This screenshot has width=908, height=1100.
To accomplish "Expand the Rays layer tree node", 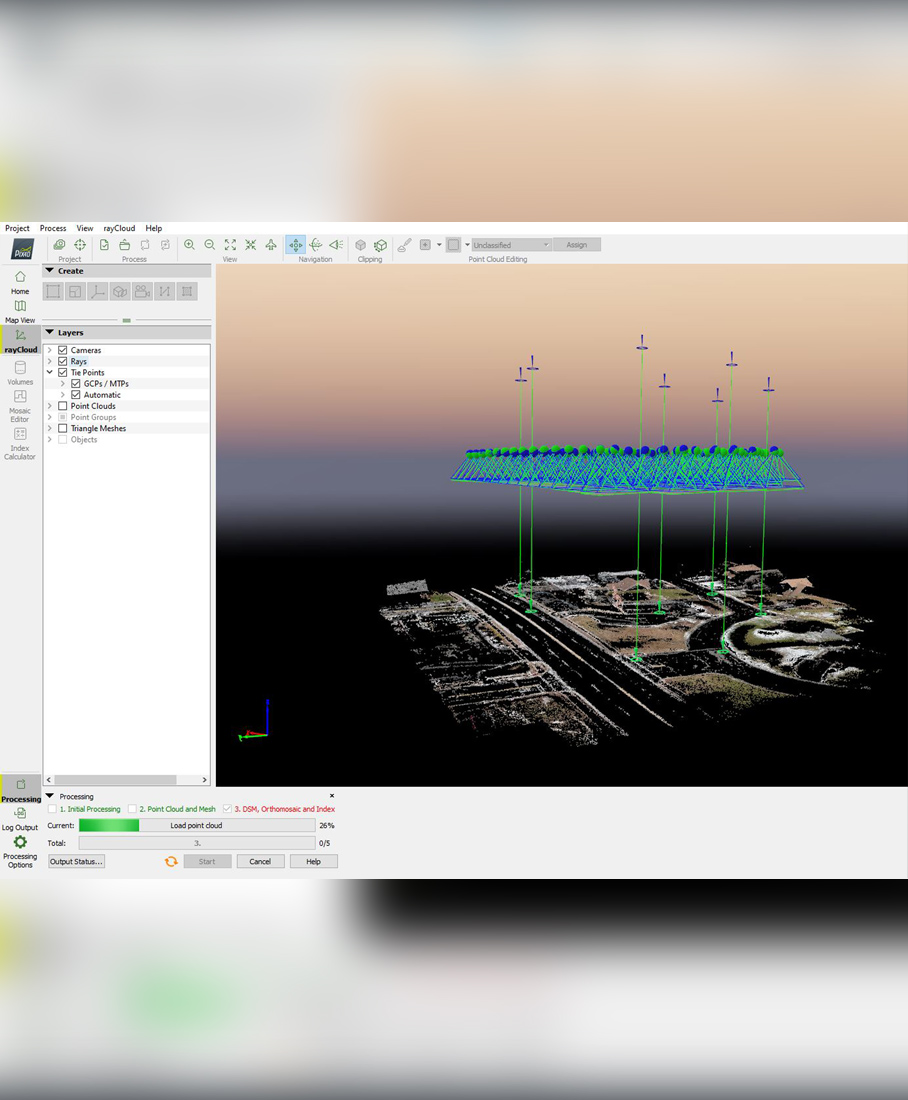I will 50,361.
